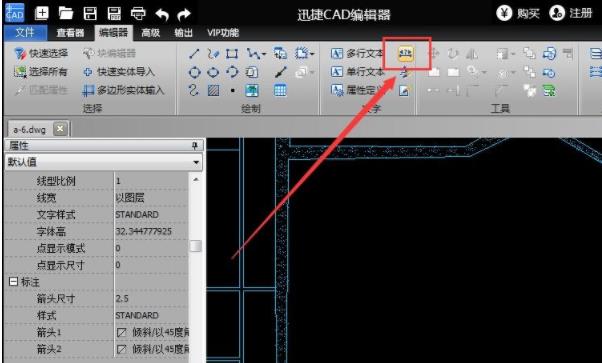Click the 单行文本 single-line text tool
Screen dimensions: 602x363
click(357, 72)
